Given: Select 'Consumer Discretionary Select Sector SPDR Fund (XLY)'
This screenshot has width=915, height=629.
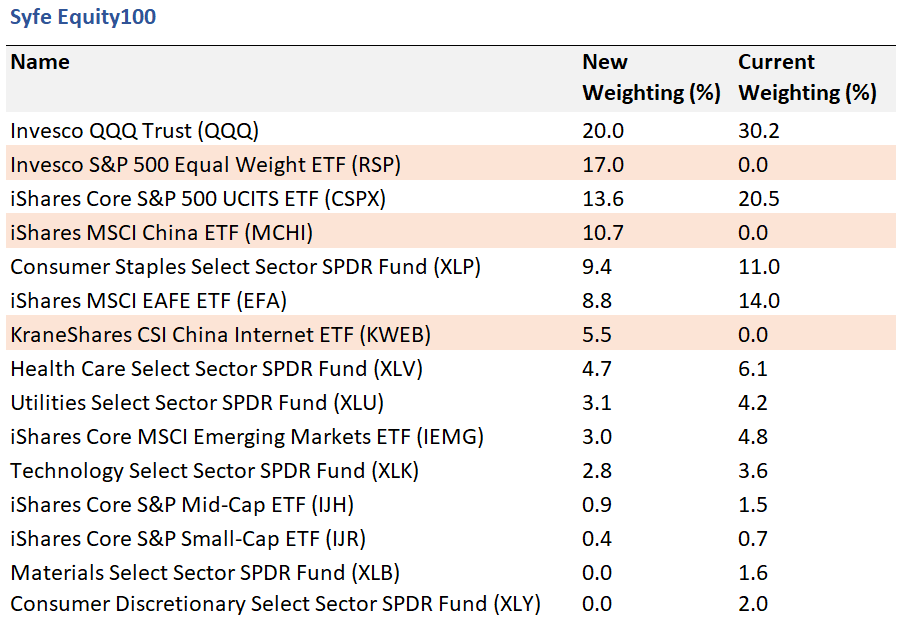Looking at the screenshot, I should pyautogui.click(x=275, y=604).
